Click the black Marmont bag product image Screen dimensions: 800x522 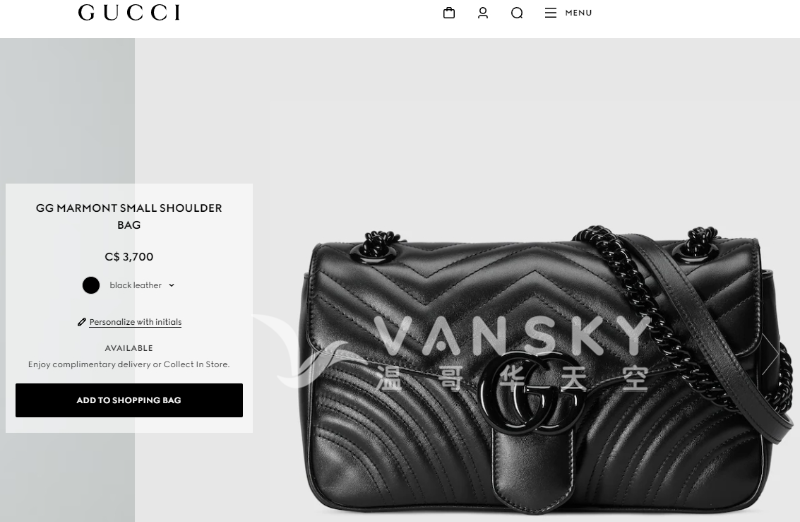click(x=546, y=370)
